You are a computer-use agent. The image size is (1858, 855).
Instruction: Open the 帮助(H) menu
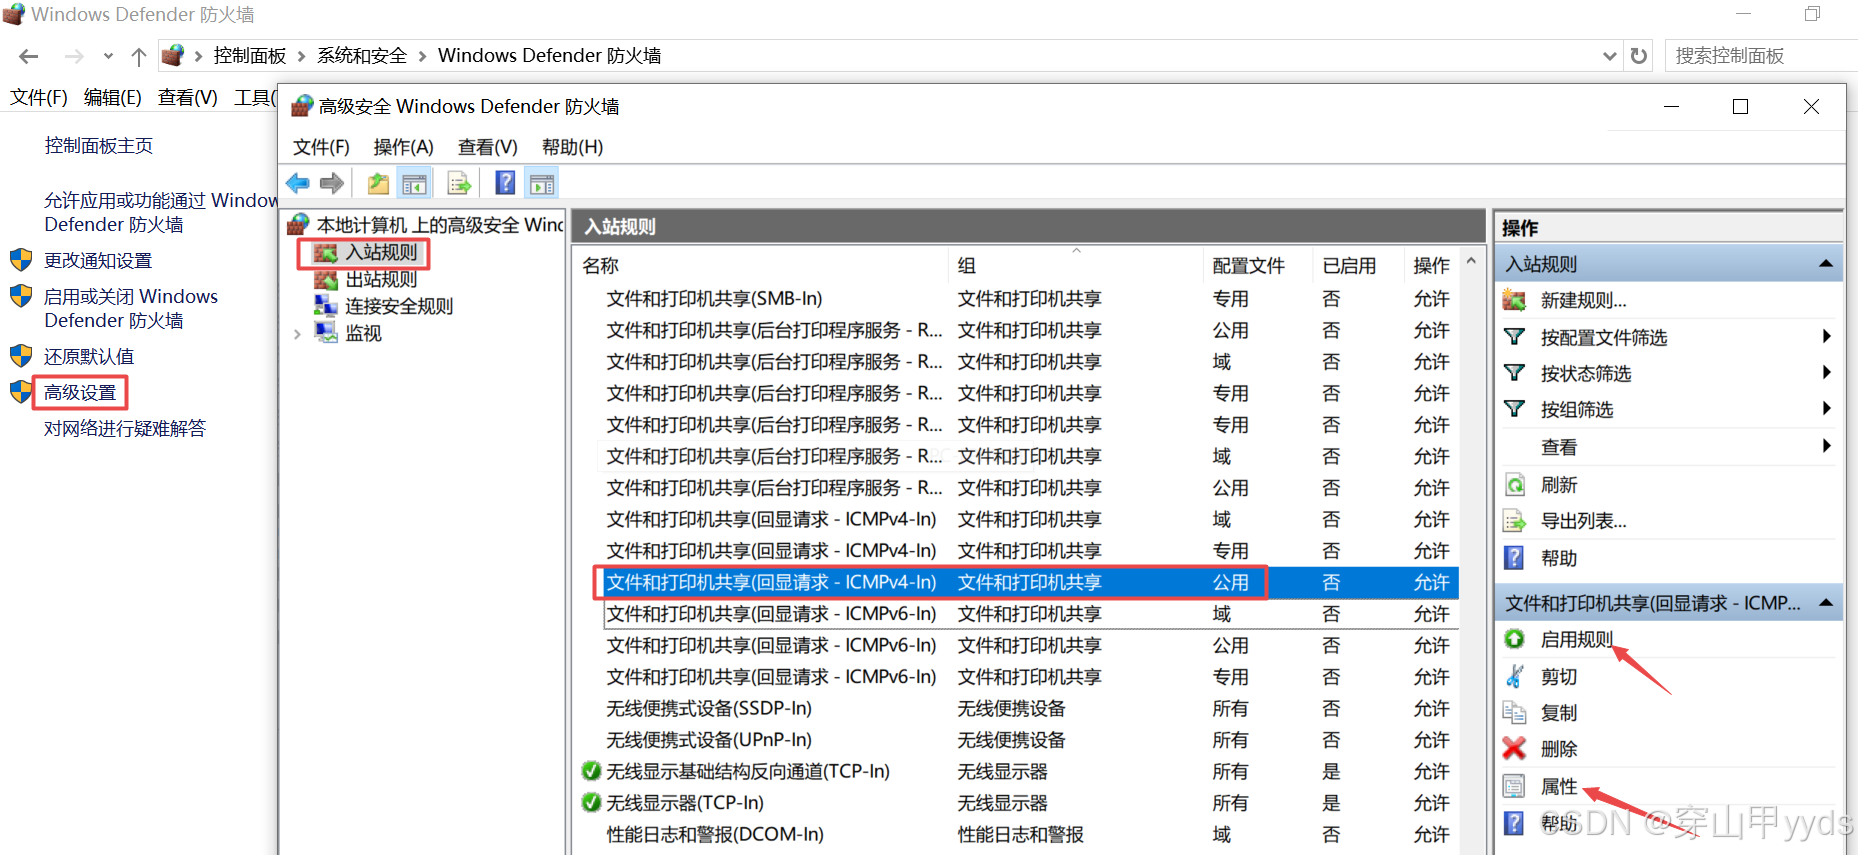coord(572,147)
